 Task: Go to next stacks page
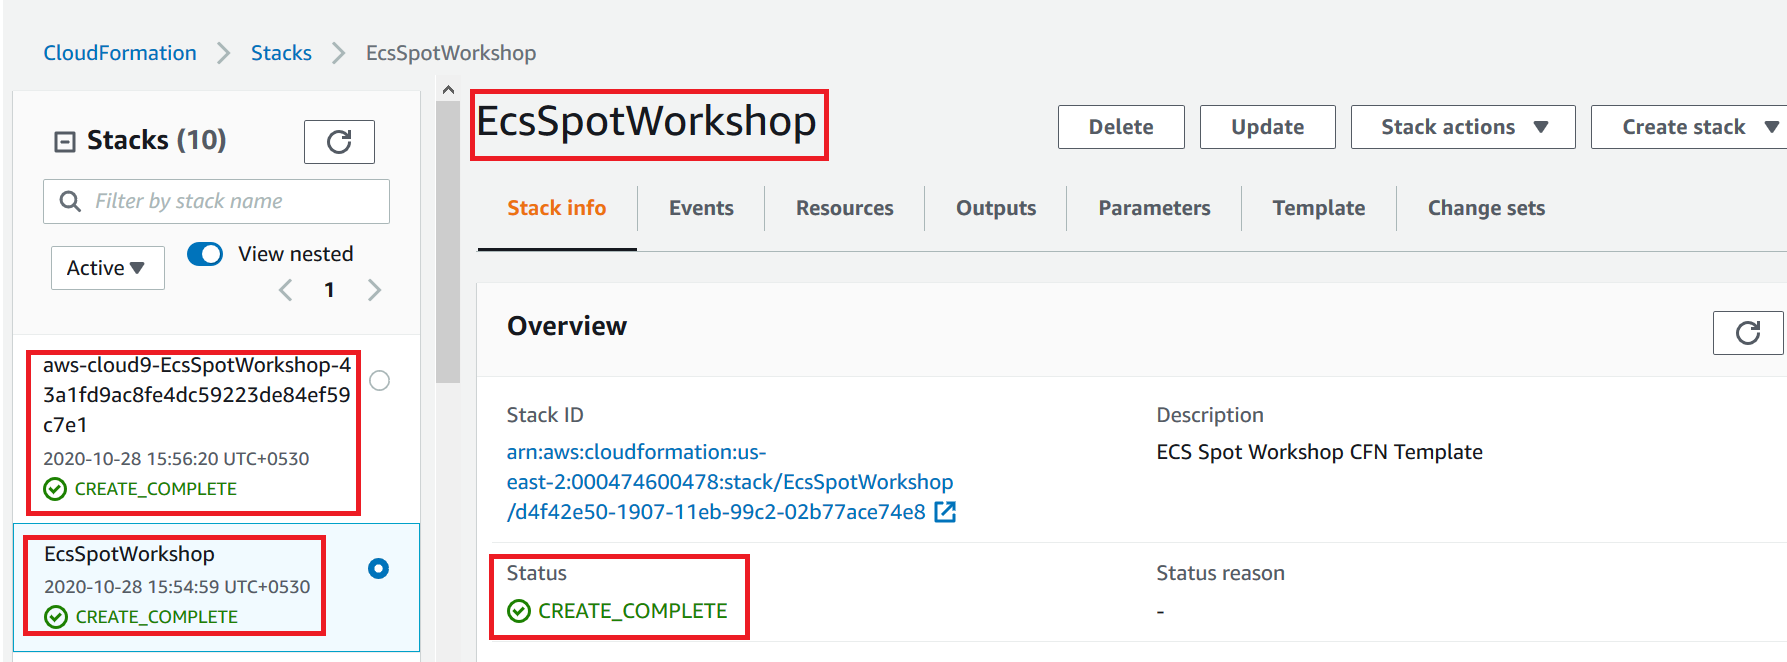(x=374, y=290)
